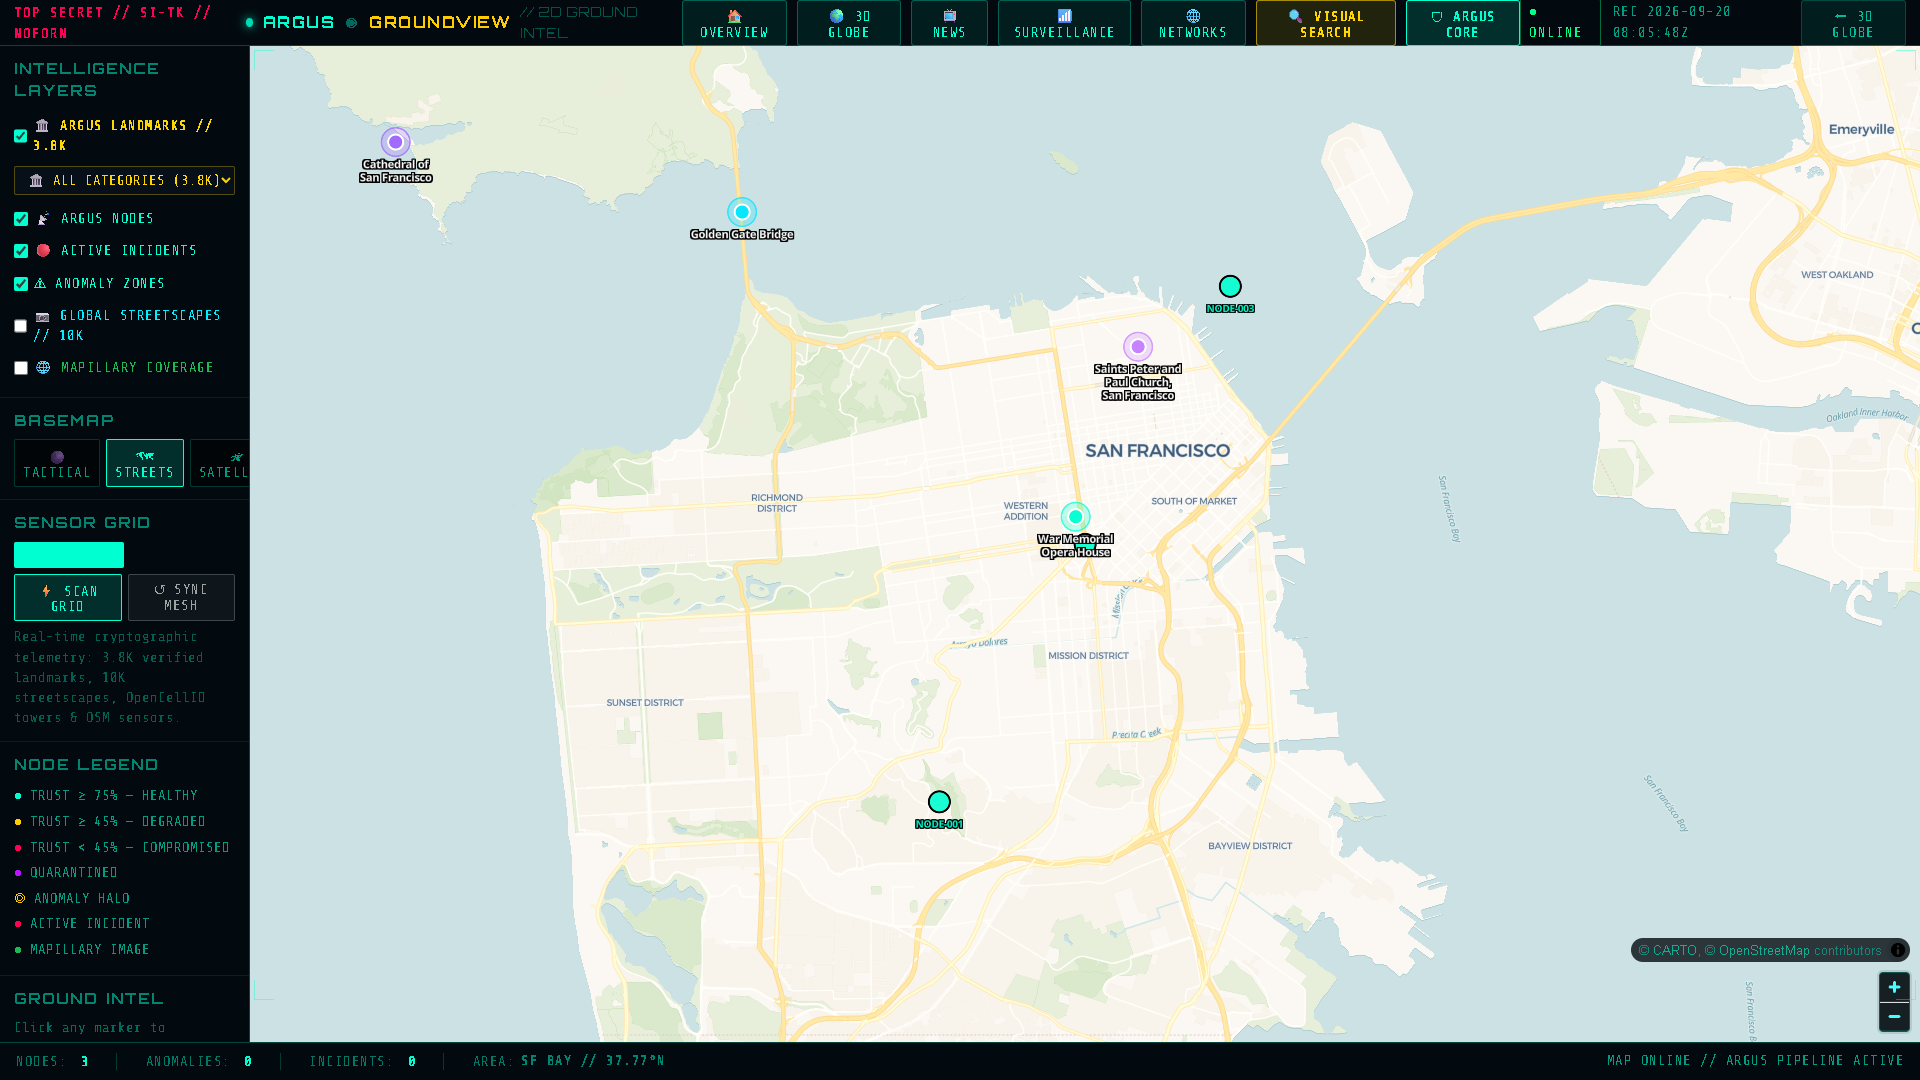Image resolution: width=1920 pixels, height=1080 pixels.
Task: Click the Anomaly Zones warning triangle icon
Action: [40, 284]
